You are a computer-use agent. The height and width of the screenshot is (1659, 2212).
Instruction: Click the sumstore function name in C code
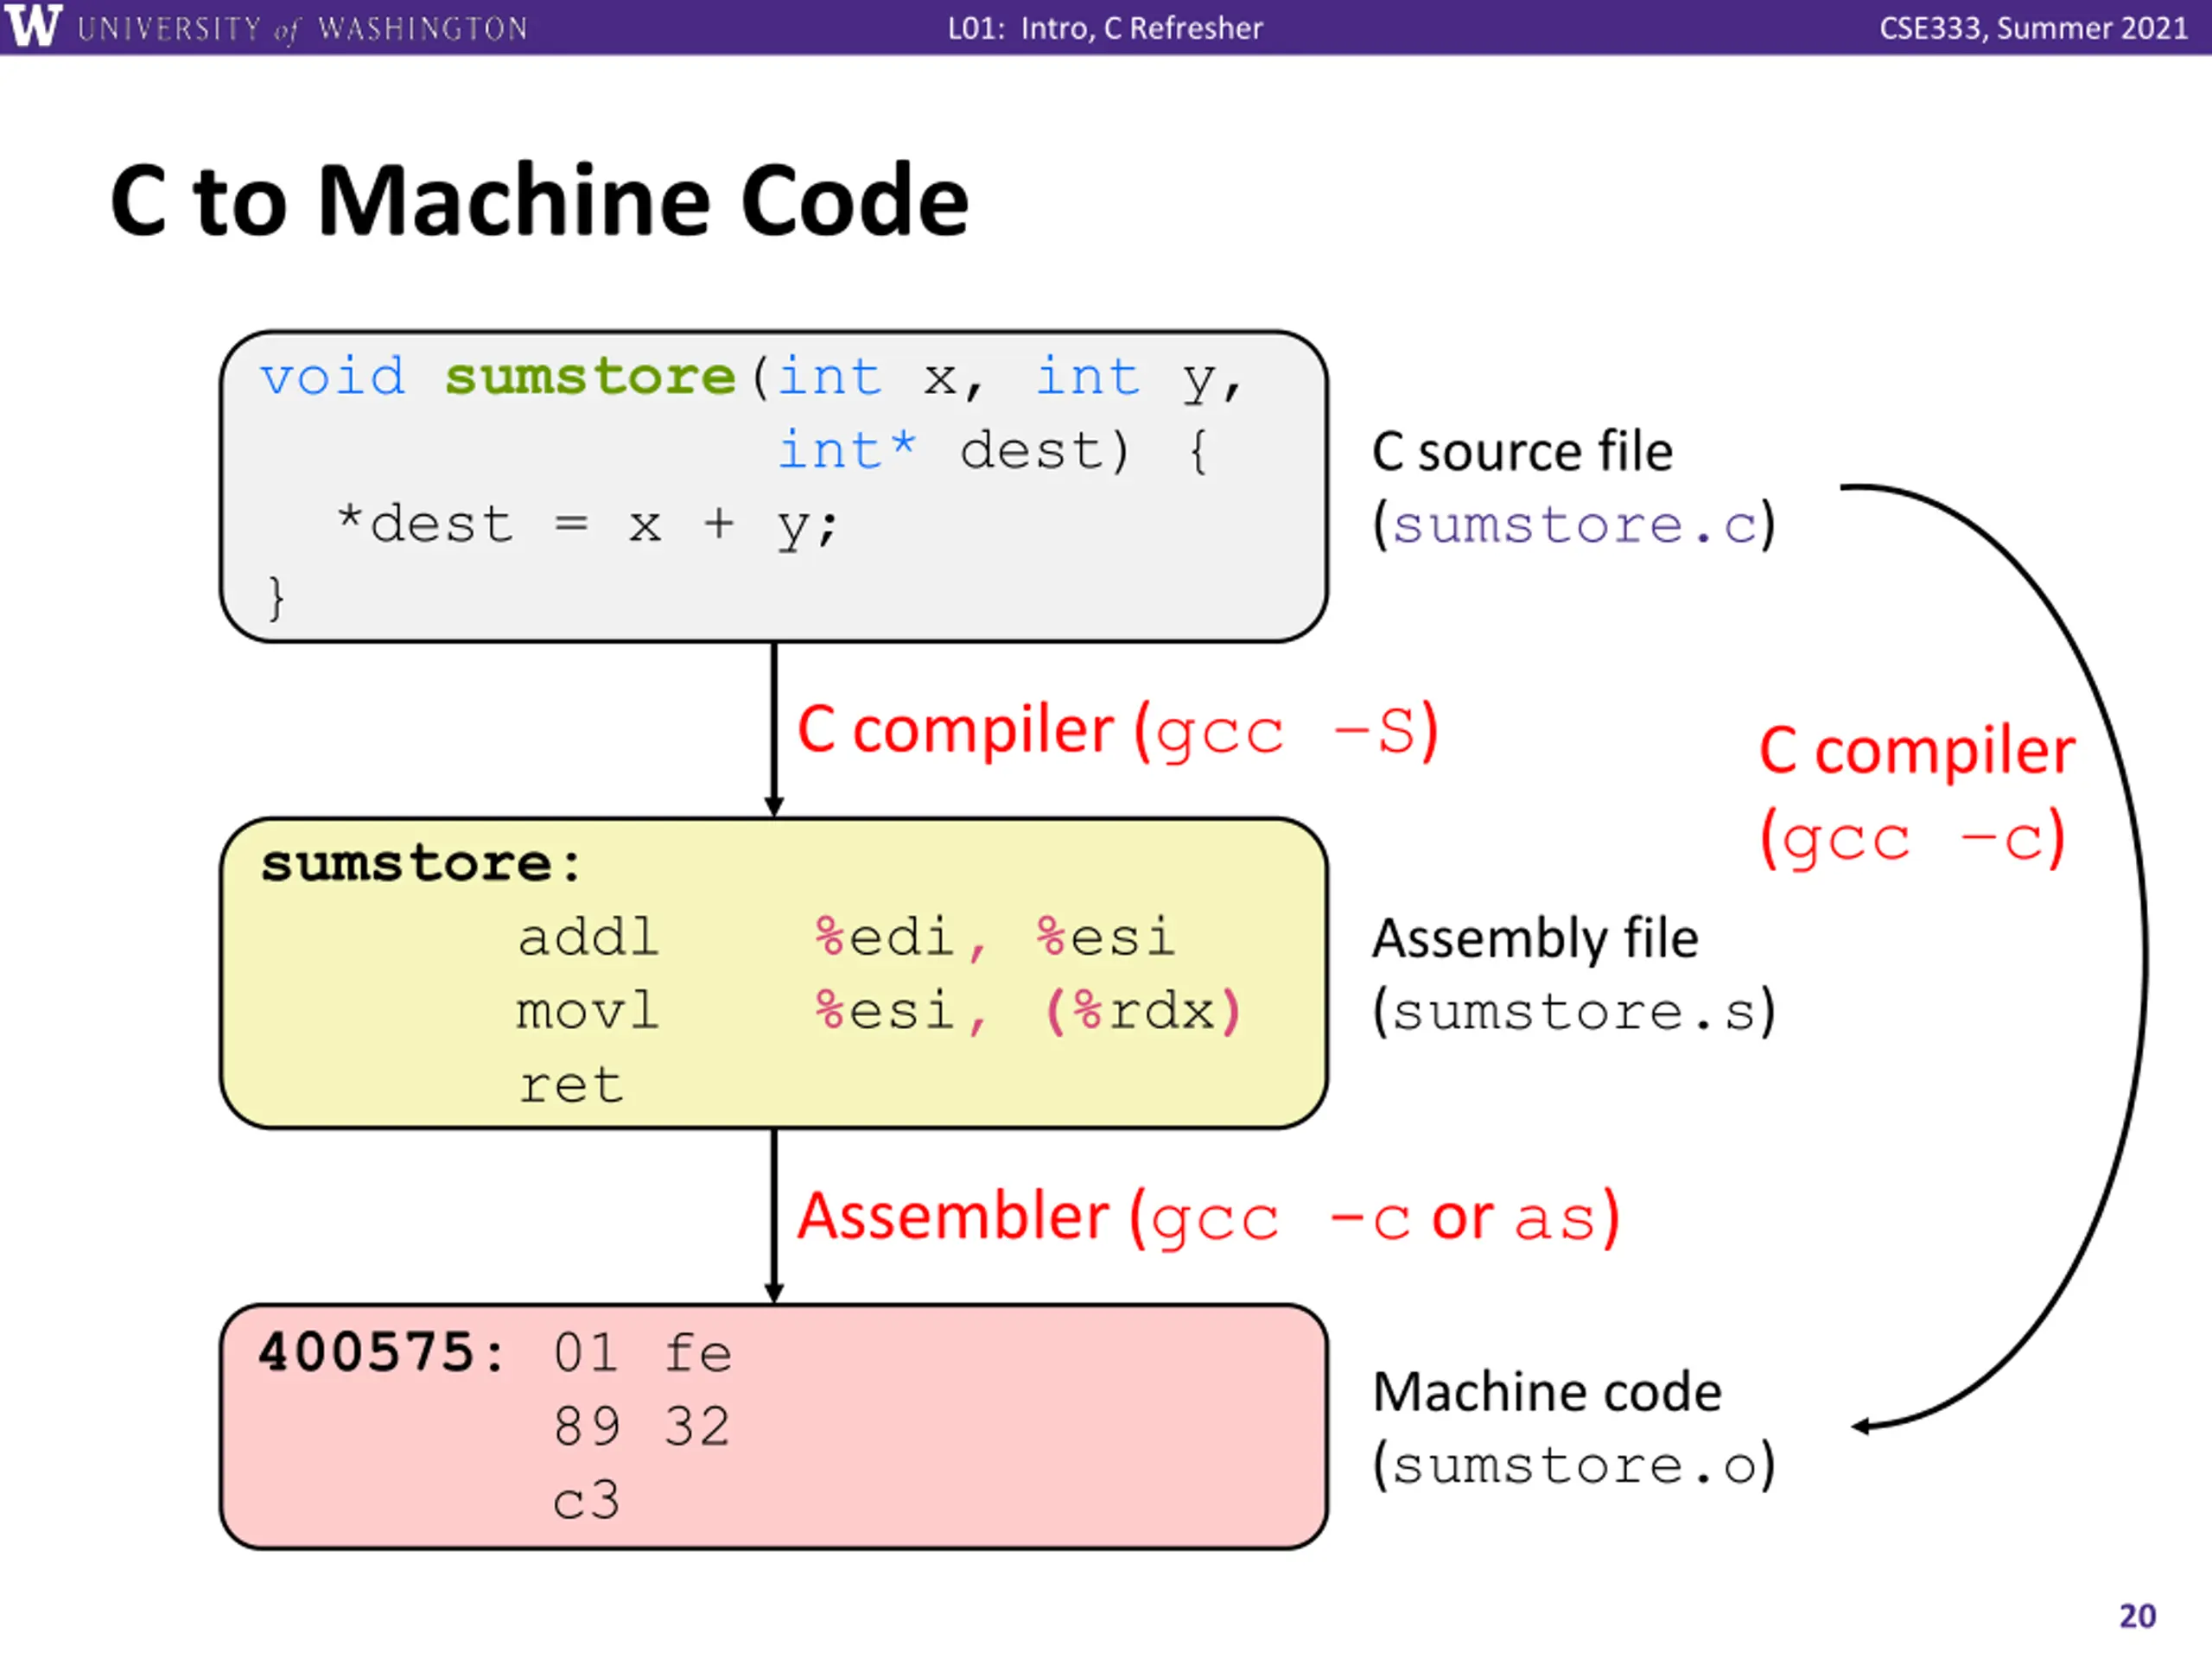pyautogui.click(x=590, y=377)
